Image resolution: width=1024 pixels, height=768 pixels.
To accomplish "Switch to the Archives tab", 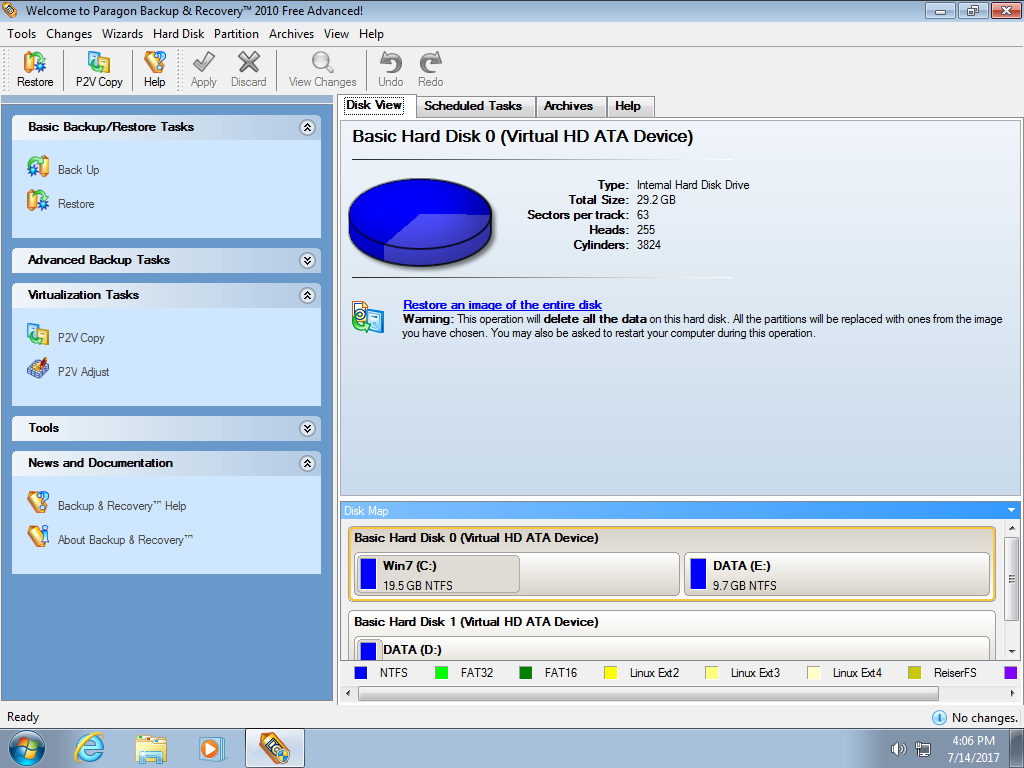I will (x=568, y=106).
